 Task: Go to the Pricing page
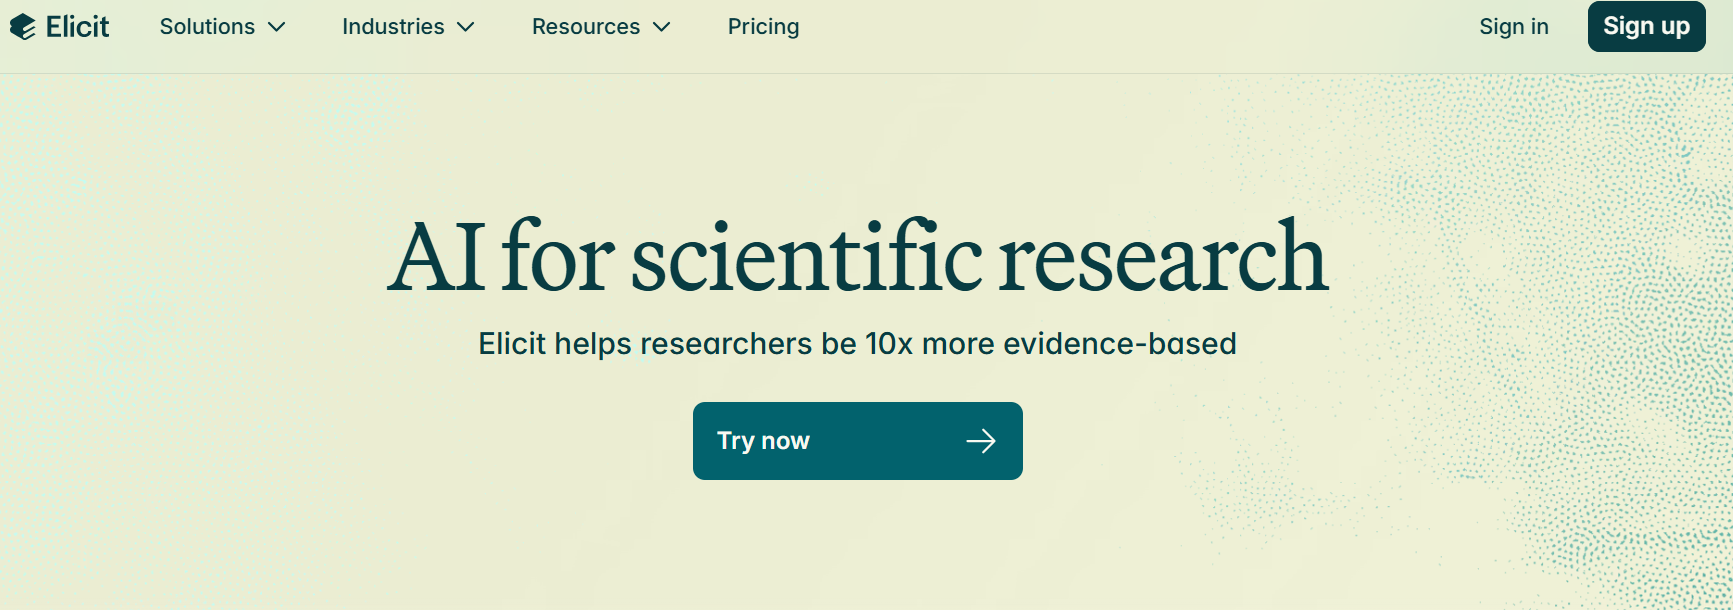pyautogui.click(x=763, y=27)
